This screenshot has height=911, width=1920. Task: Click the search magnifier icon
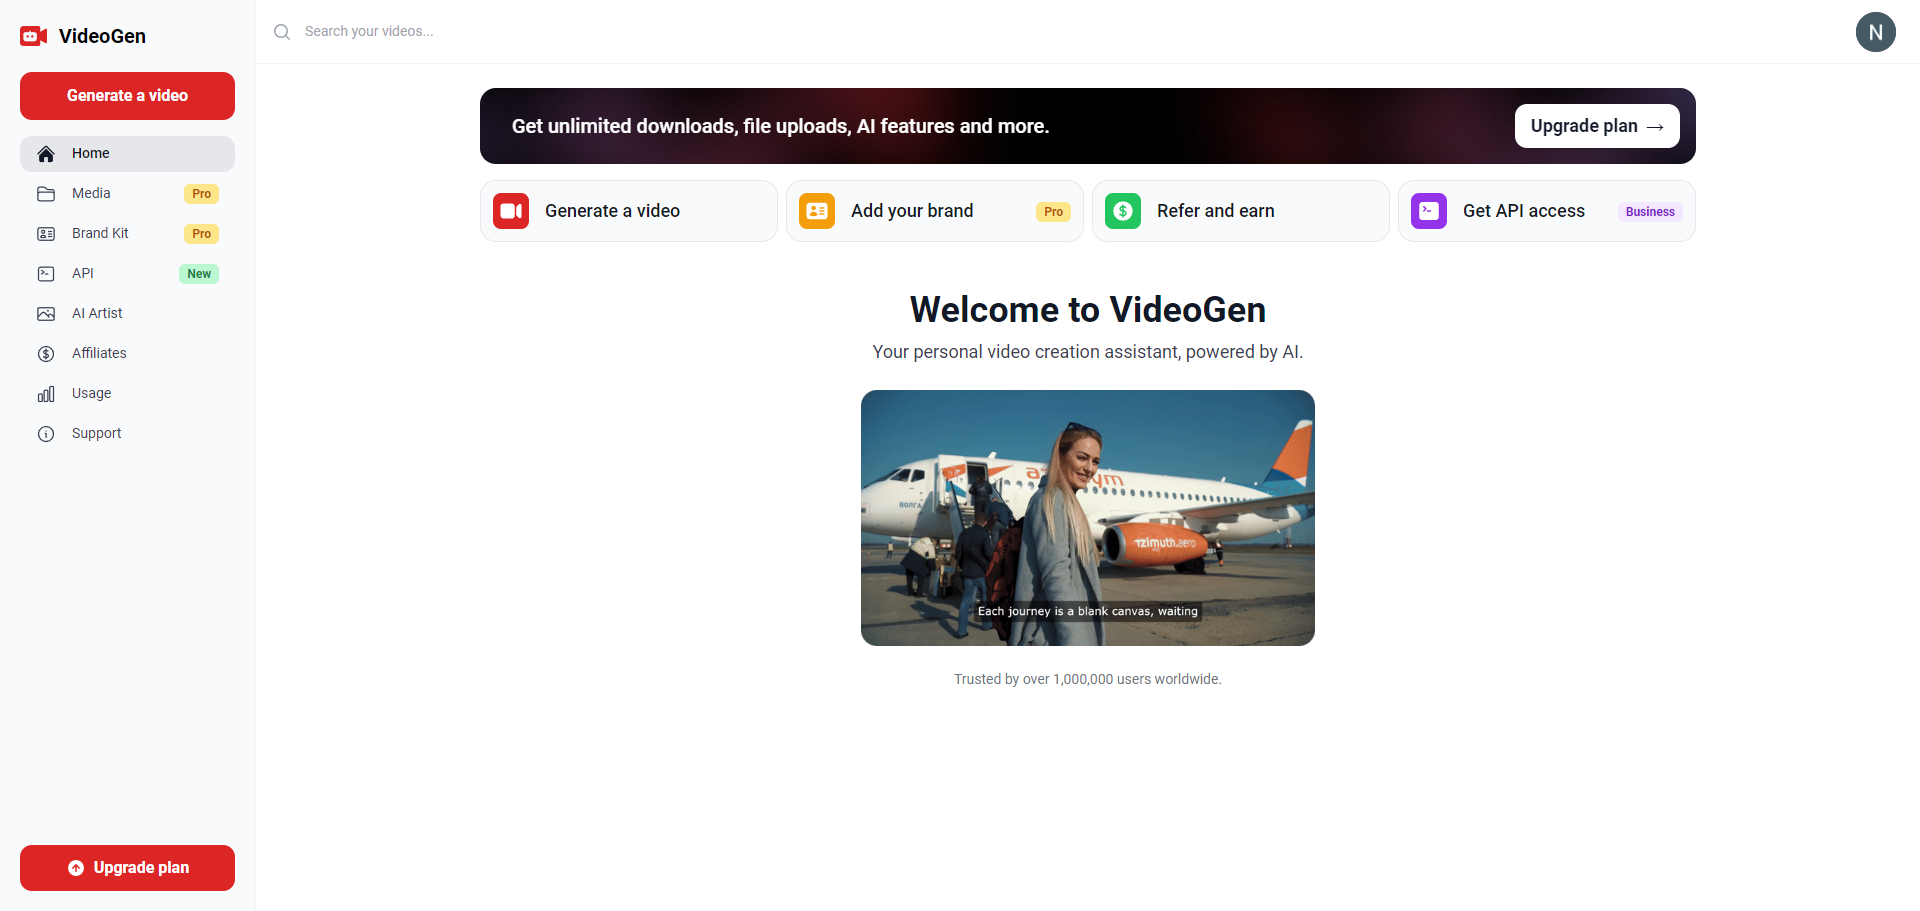point(282,32)
